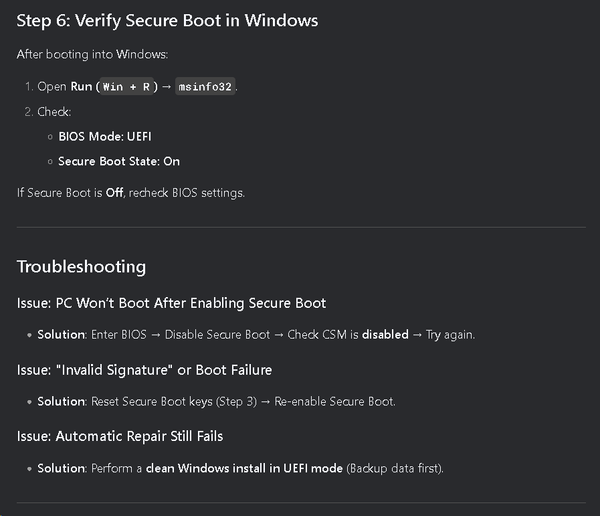Click the 'Check:' list item
Image resolution: width=600 pixels, height=516 pixels.
point(54,112)
